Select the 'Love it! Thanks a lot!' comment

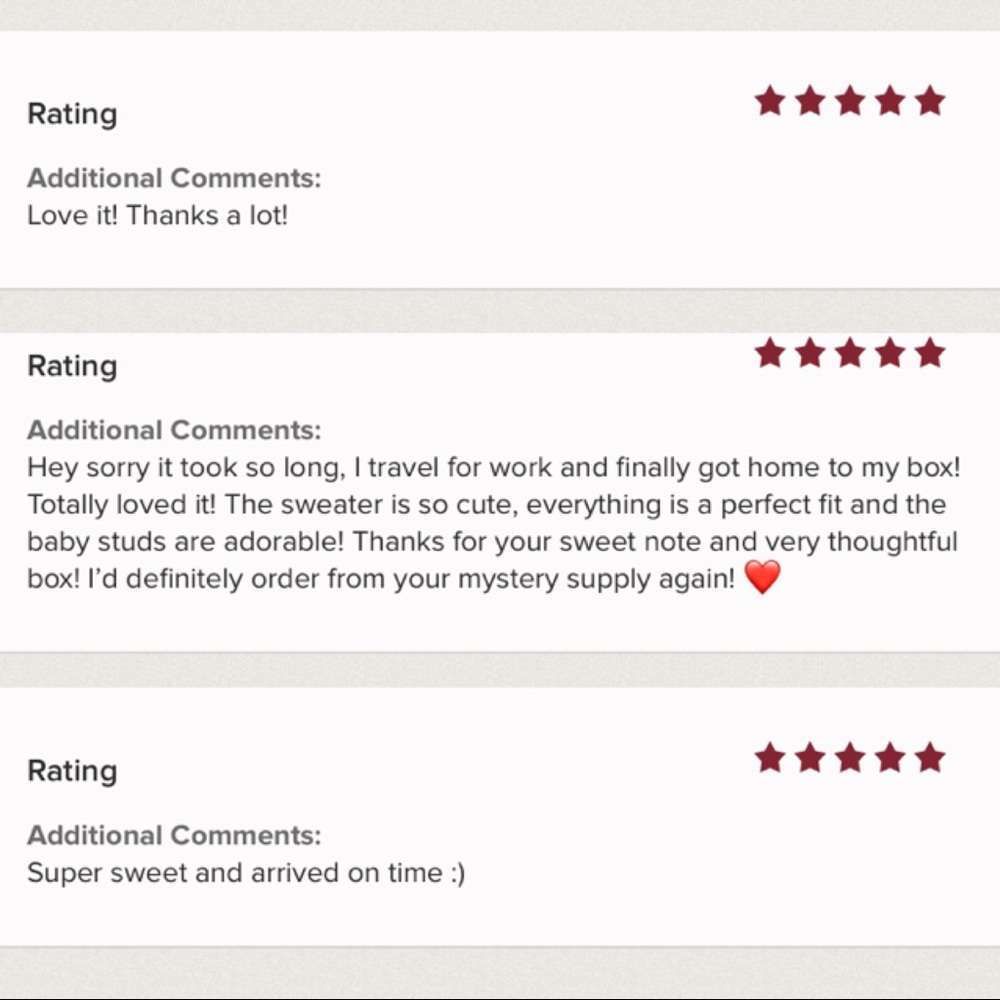[158, 216]
